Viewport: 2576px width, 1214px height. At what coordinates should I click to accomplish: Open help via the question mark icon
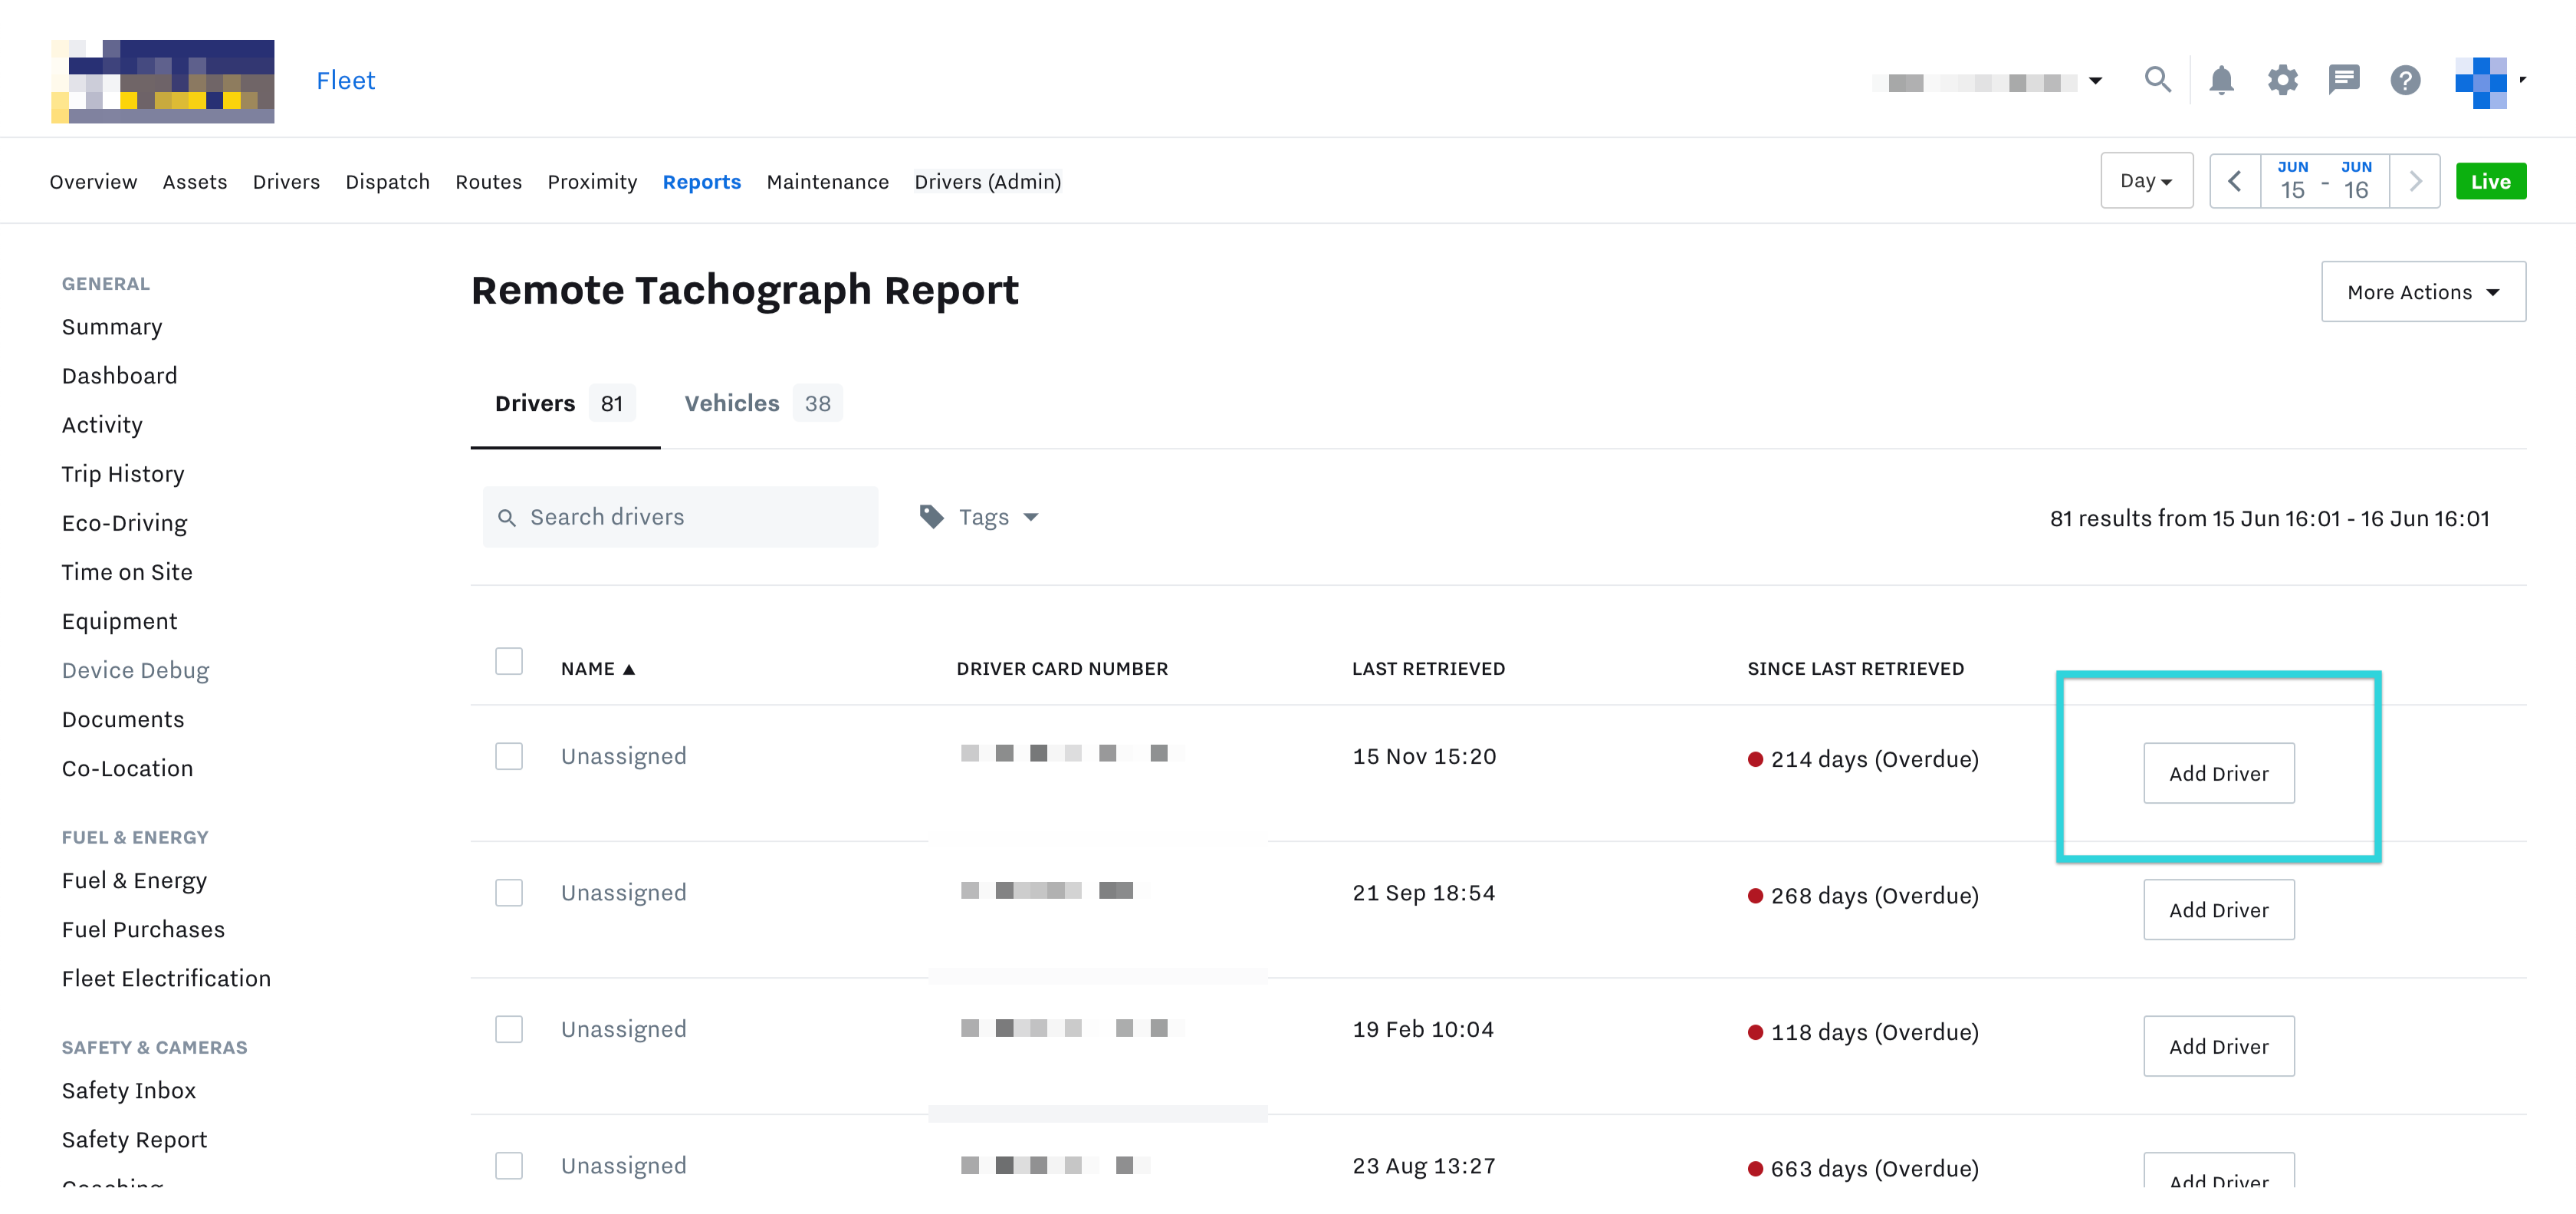pyautogui.click(x=2406, y=80)
